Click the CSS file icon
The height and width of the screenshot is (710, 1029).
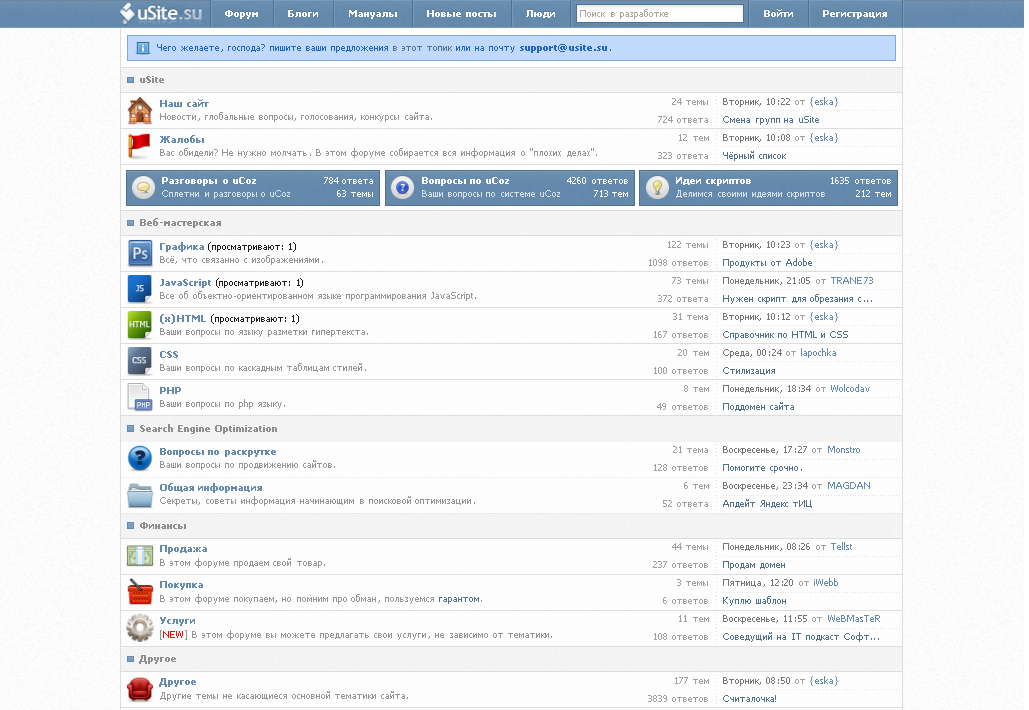140,361
